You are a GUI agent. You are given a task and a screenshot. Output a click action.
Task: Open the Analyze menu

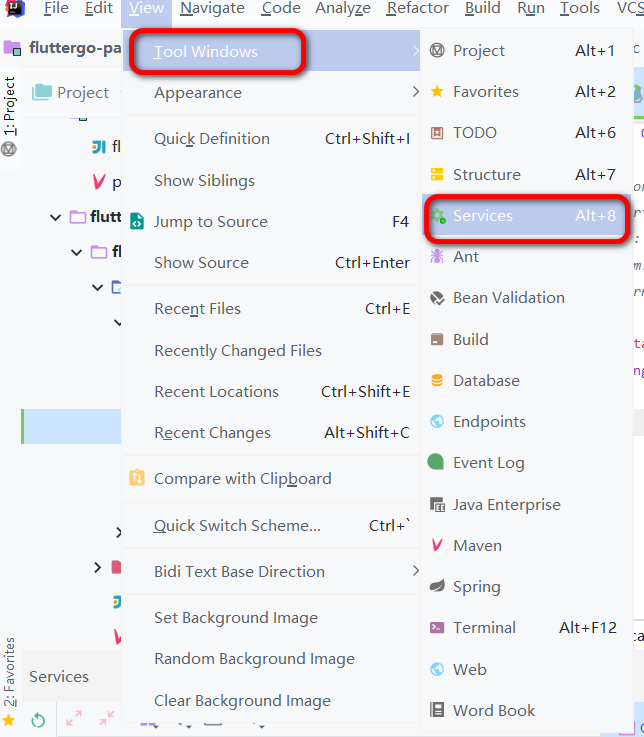(x=343, y=8)
